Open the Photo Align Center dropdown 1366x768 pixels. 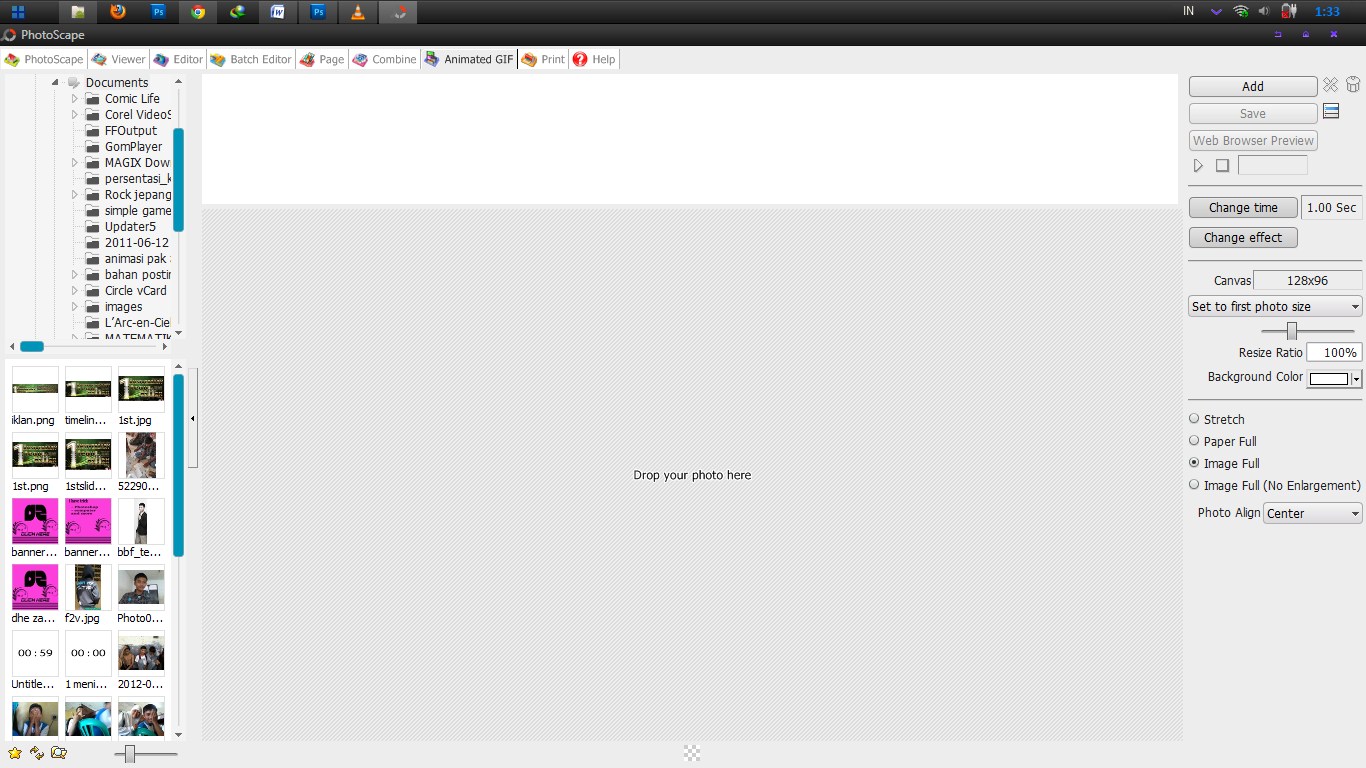point(1313,513)
